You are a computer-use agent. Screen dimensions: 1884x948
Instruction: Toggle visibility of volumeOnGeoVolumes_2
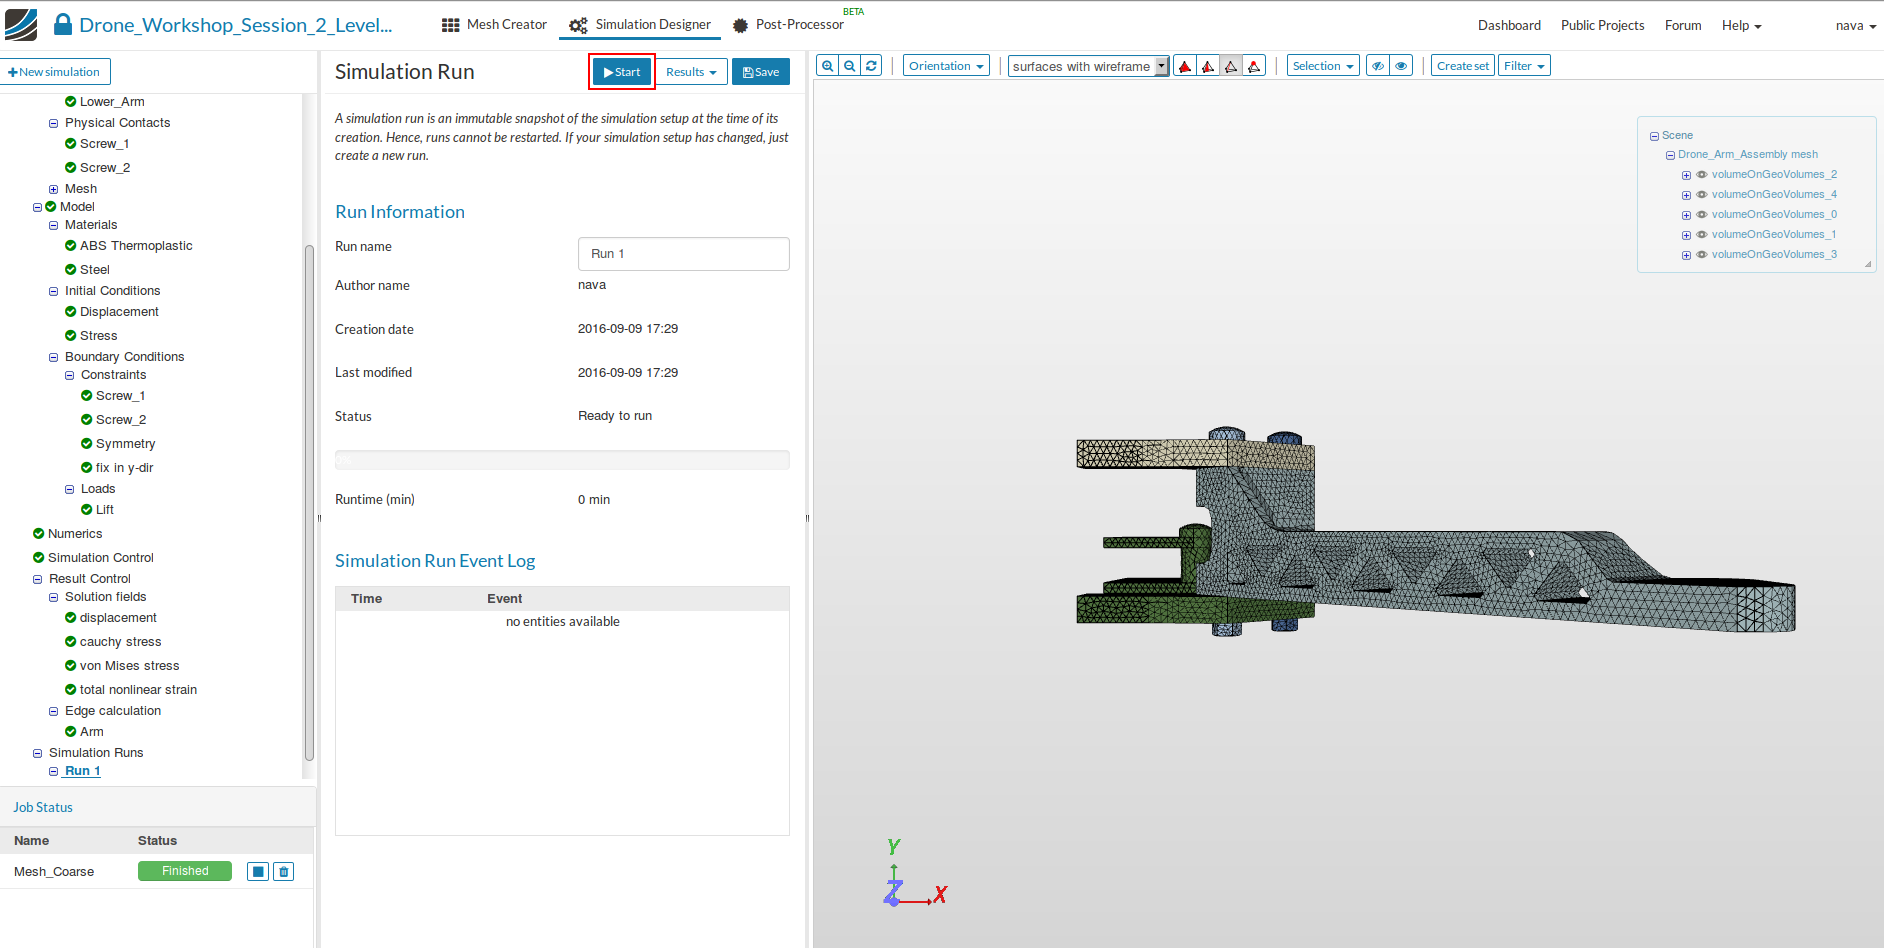(x=1702, y=175)
